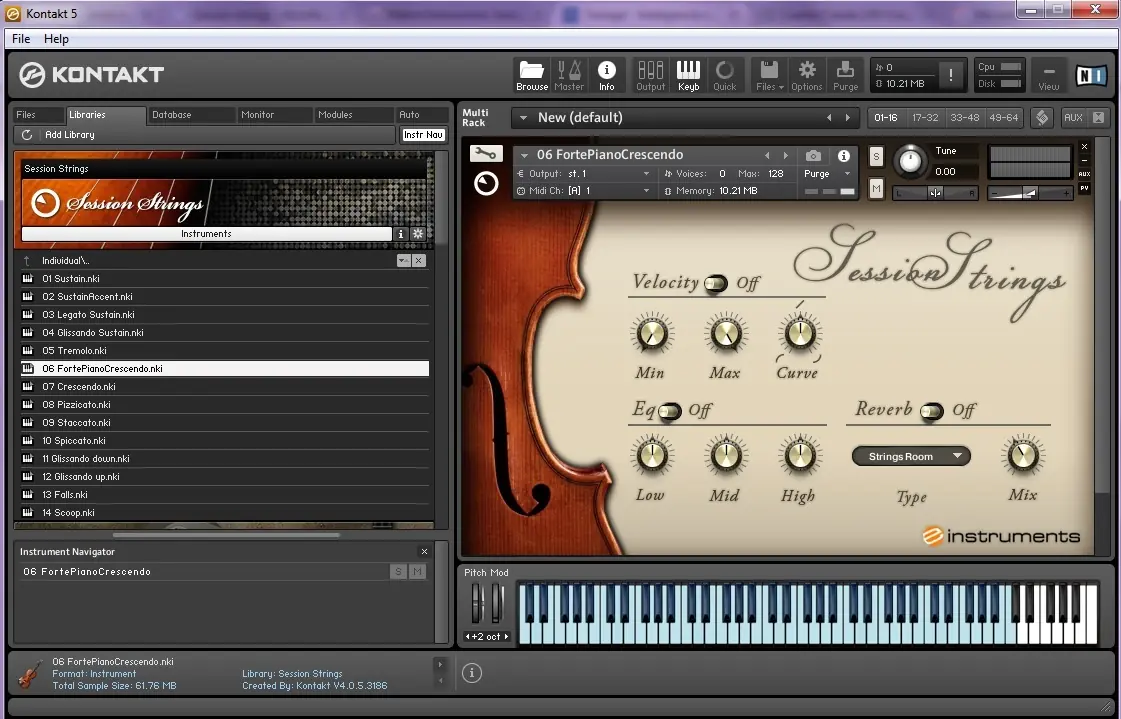Toggle the Velocity switch on
The image size is (1121, 719).
click(x=716, y=284)
